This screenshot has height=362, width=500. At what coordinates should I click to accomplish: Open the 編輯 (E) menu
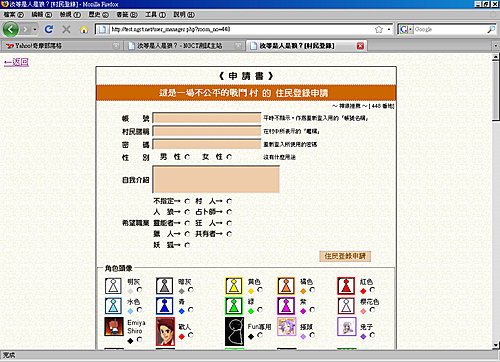42,15
